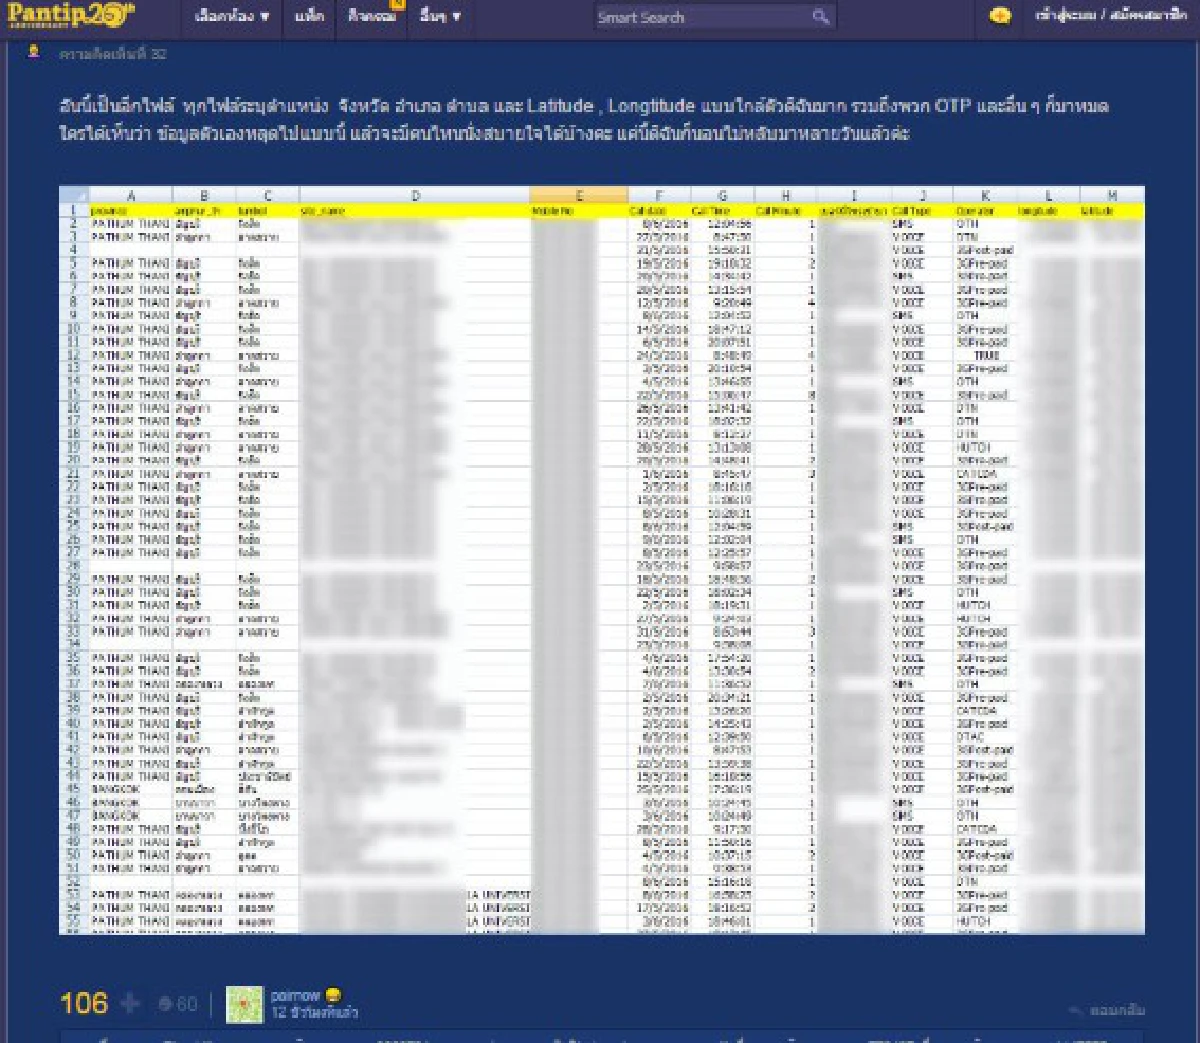Click the 106 vote count
This screenshot has height=1043, width=1200.
pyautogui.click(x=84, y=1003)
